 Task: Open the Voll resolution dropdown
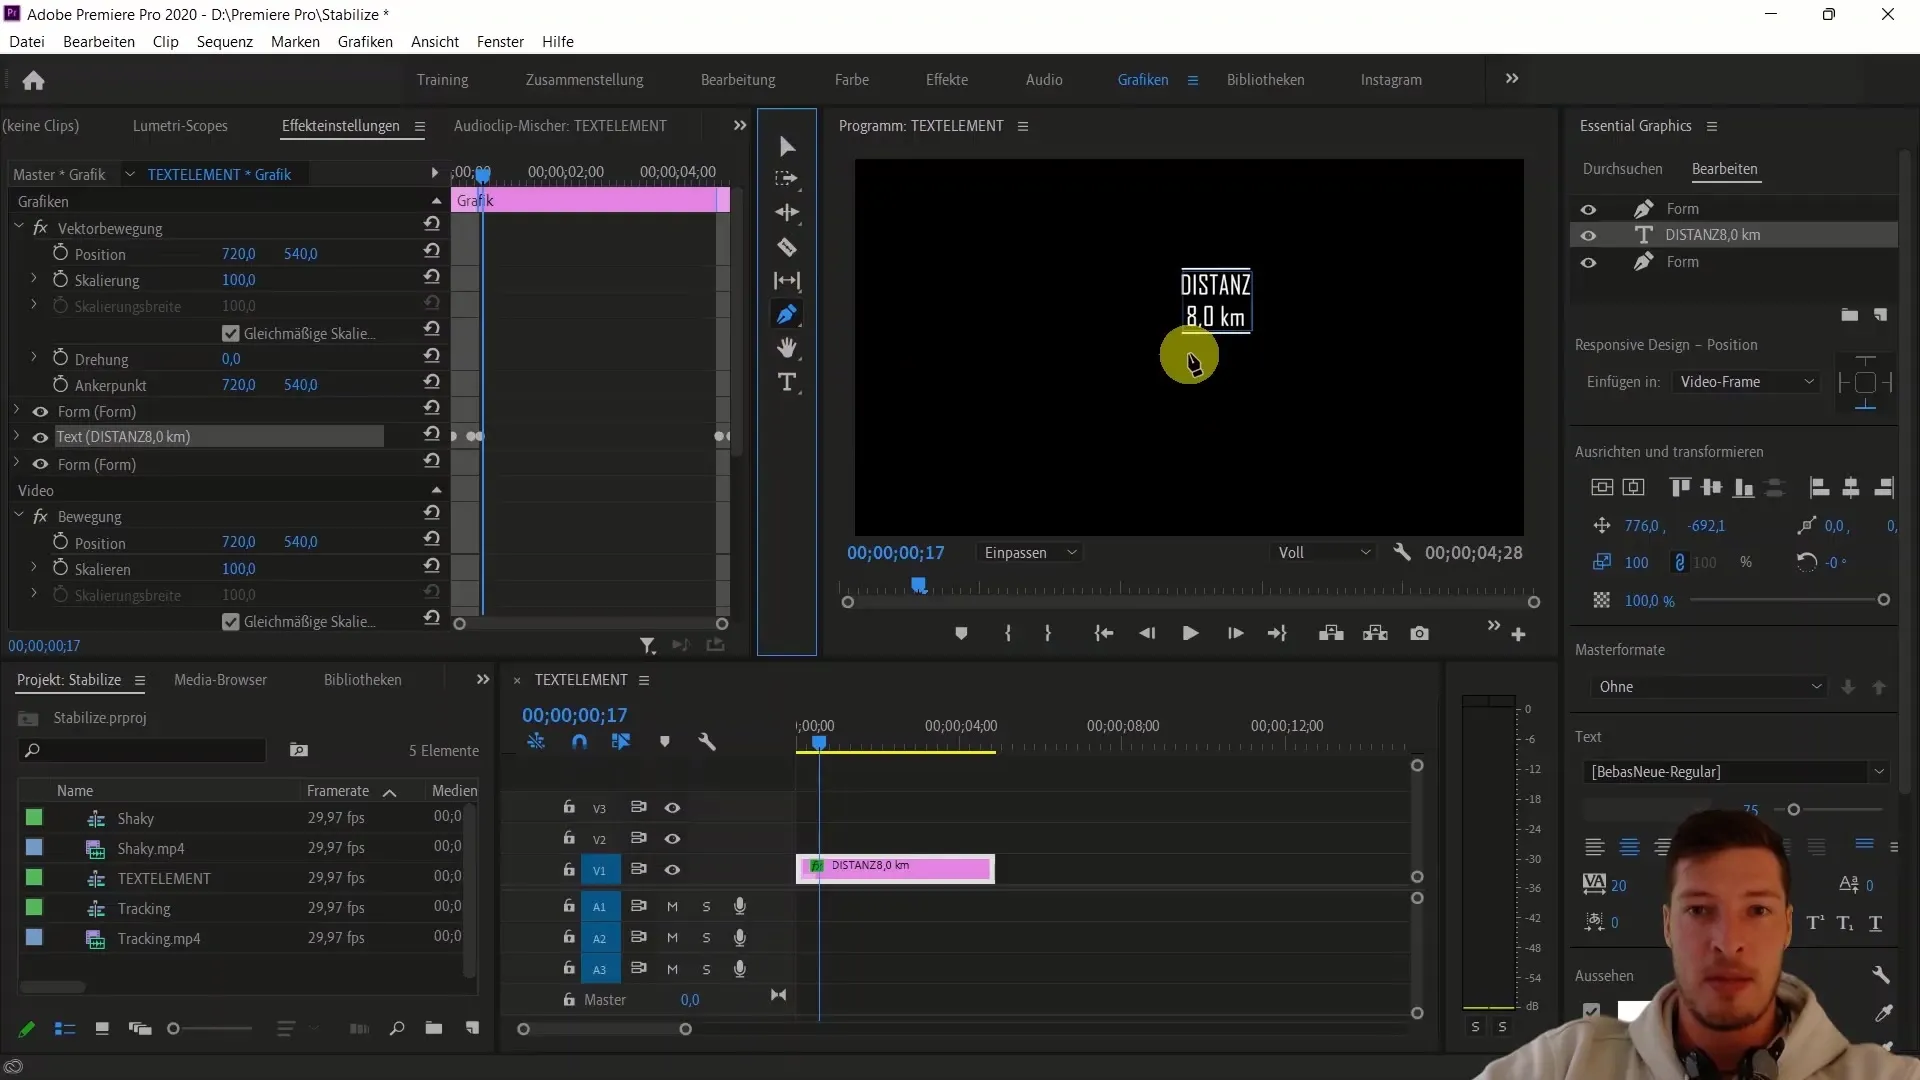1324,553
